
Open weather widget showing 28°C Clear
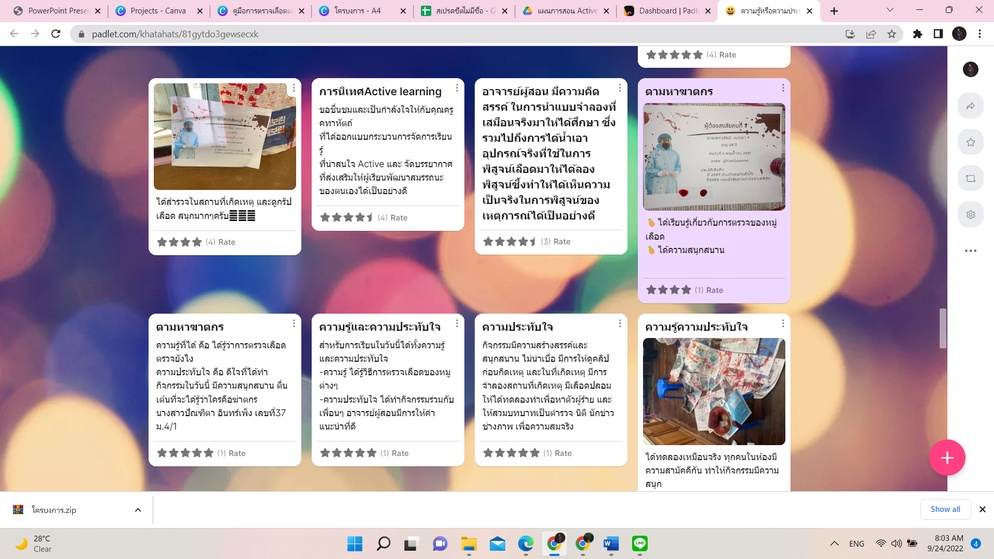pos(35,544)
